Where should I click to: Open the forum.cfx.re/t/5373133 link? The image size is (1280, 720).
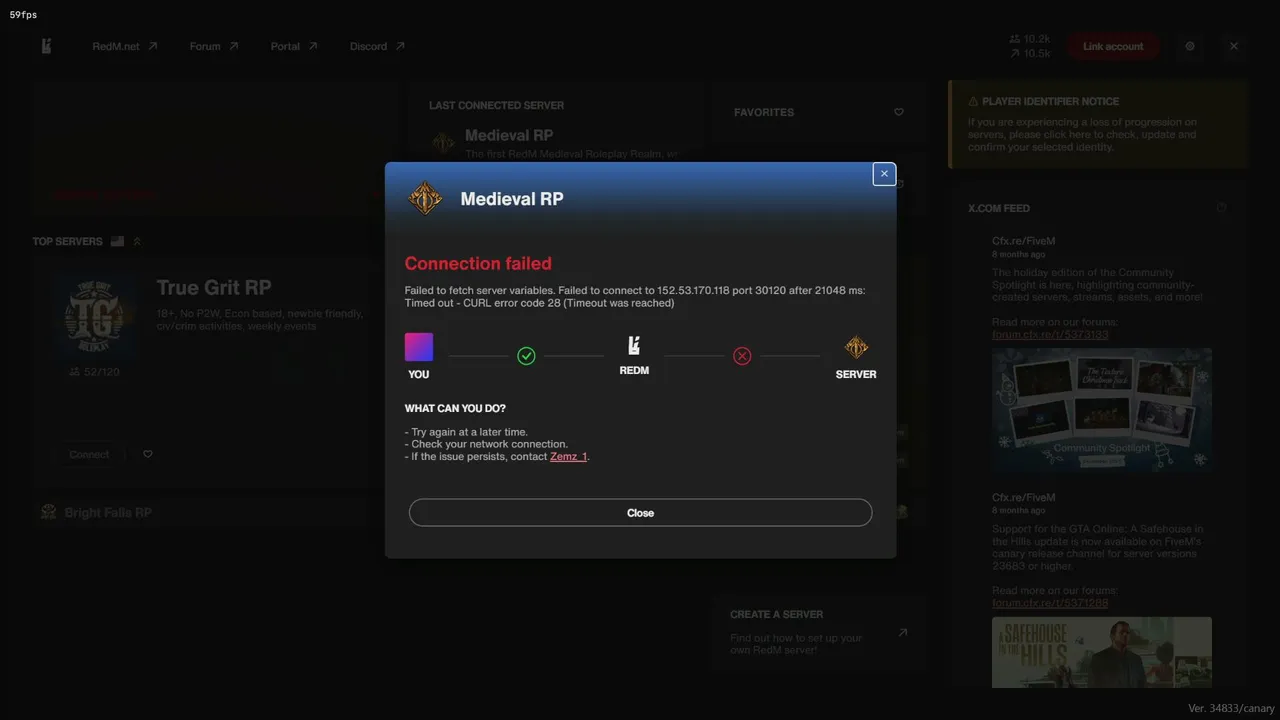(1050, 334)
